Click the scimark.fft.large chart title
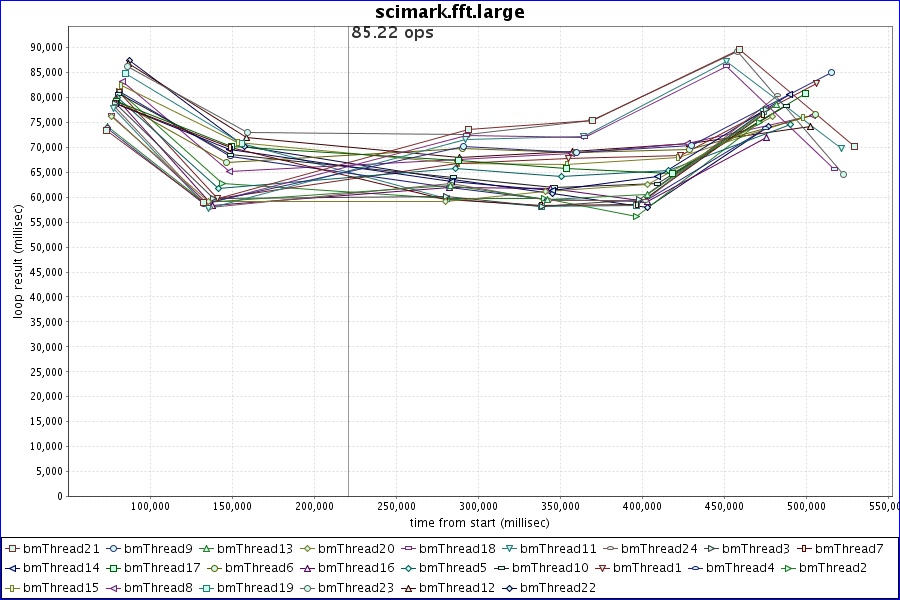The height and width of the screenshot is (600, 900). [449, 12]
